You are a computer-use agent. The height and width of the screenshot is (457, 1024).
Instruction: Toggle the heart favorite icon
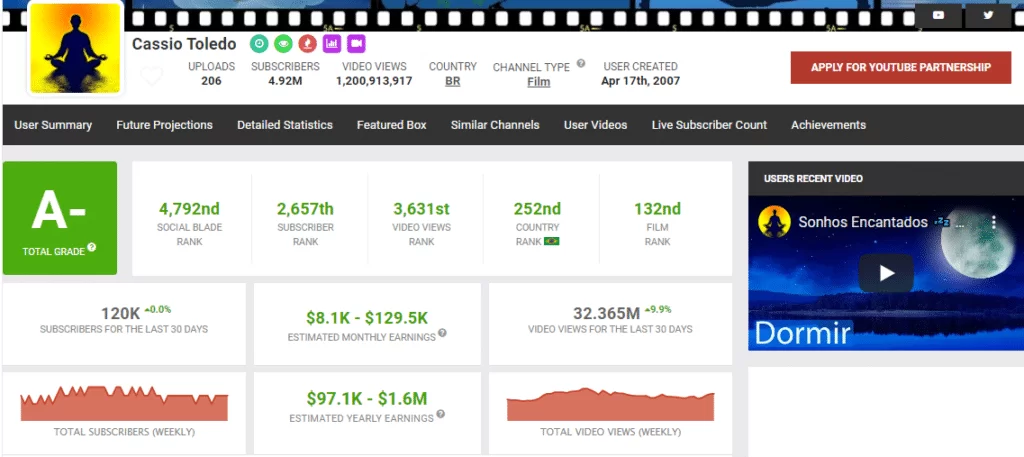(151, 76)
